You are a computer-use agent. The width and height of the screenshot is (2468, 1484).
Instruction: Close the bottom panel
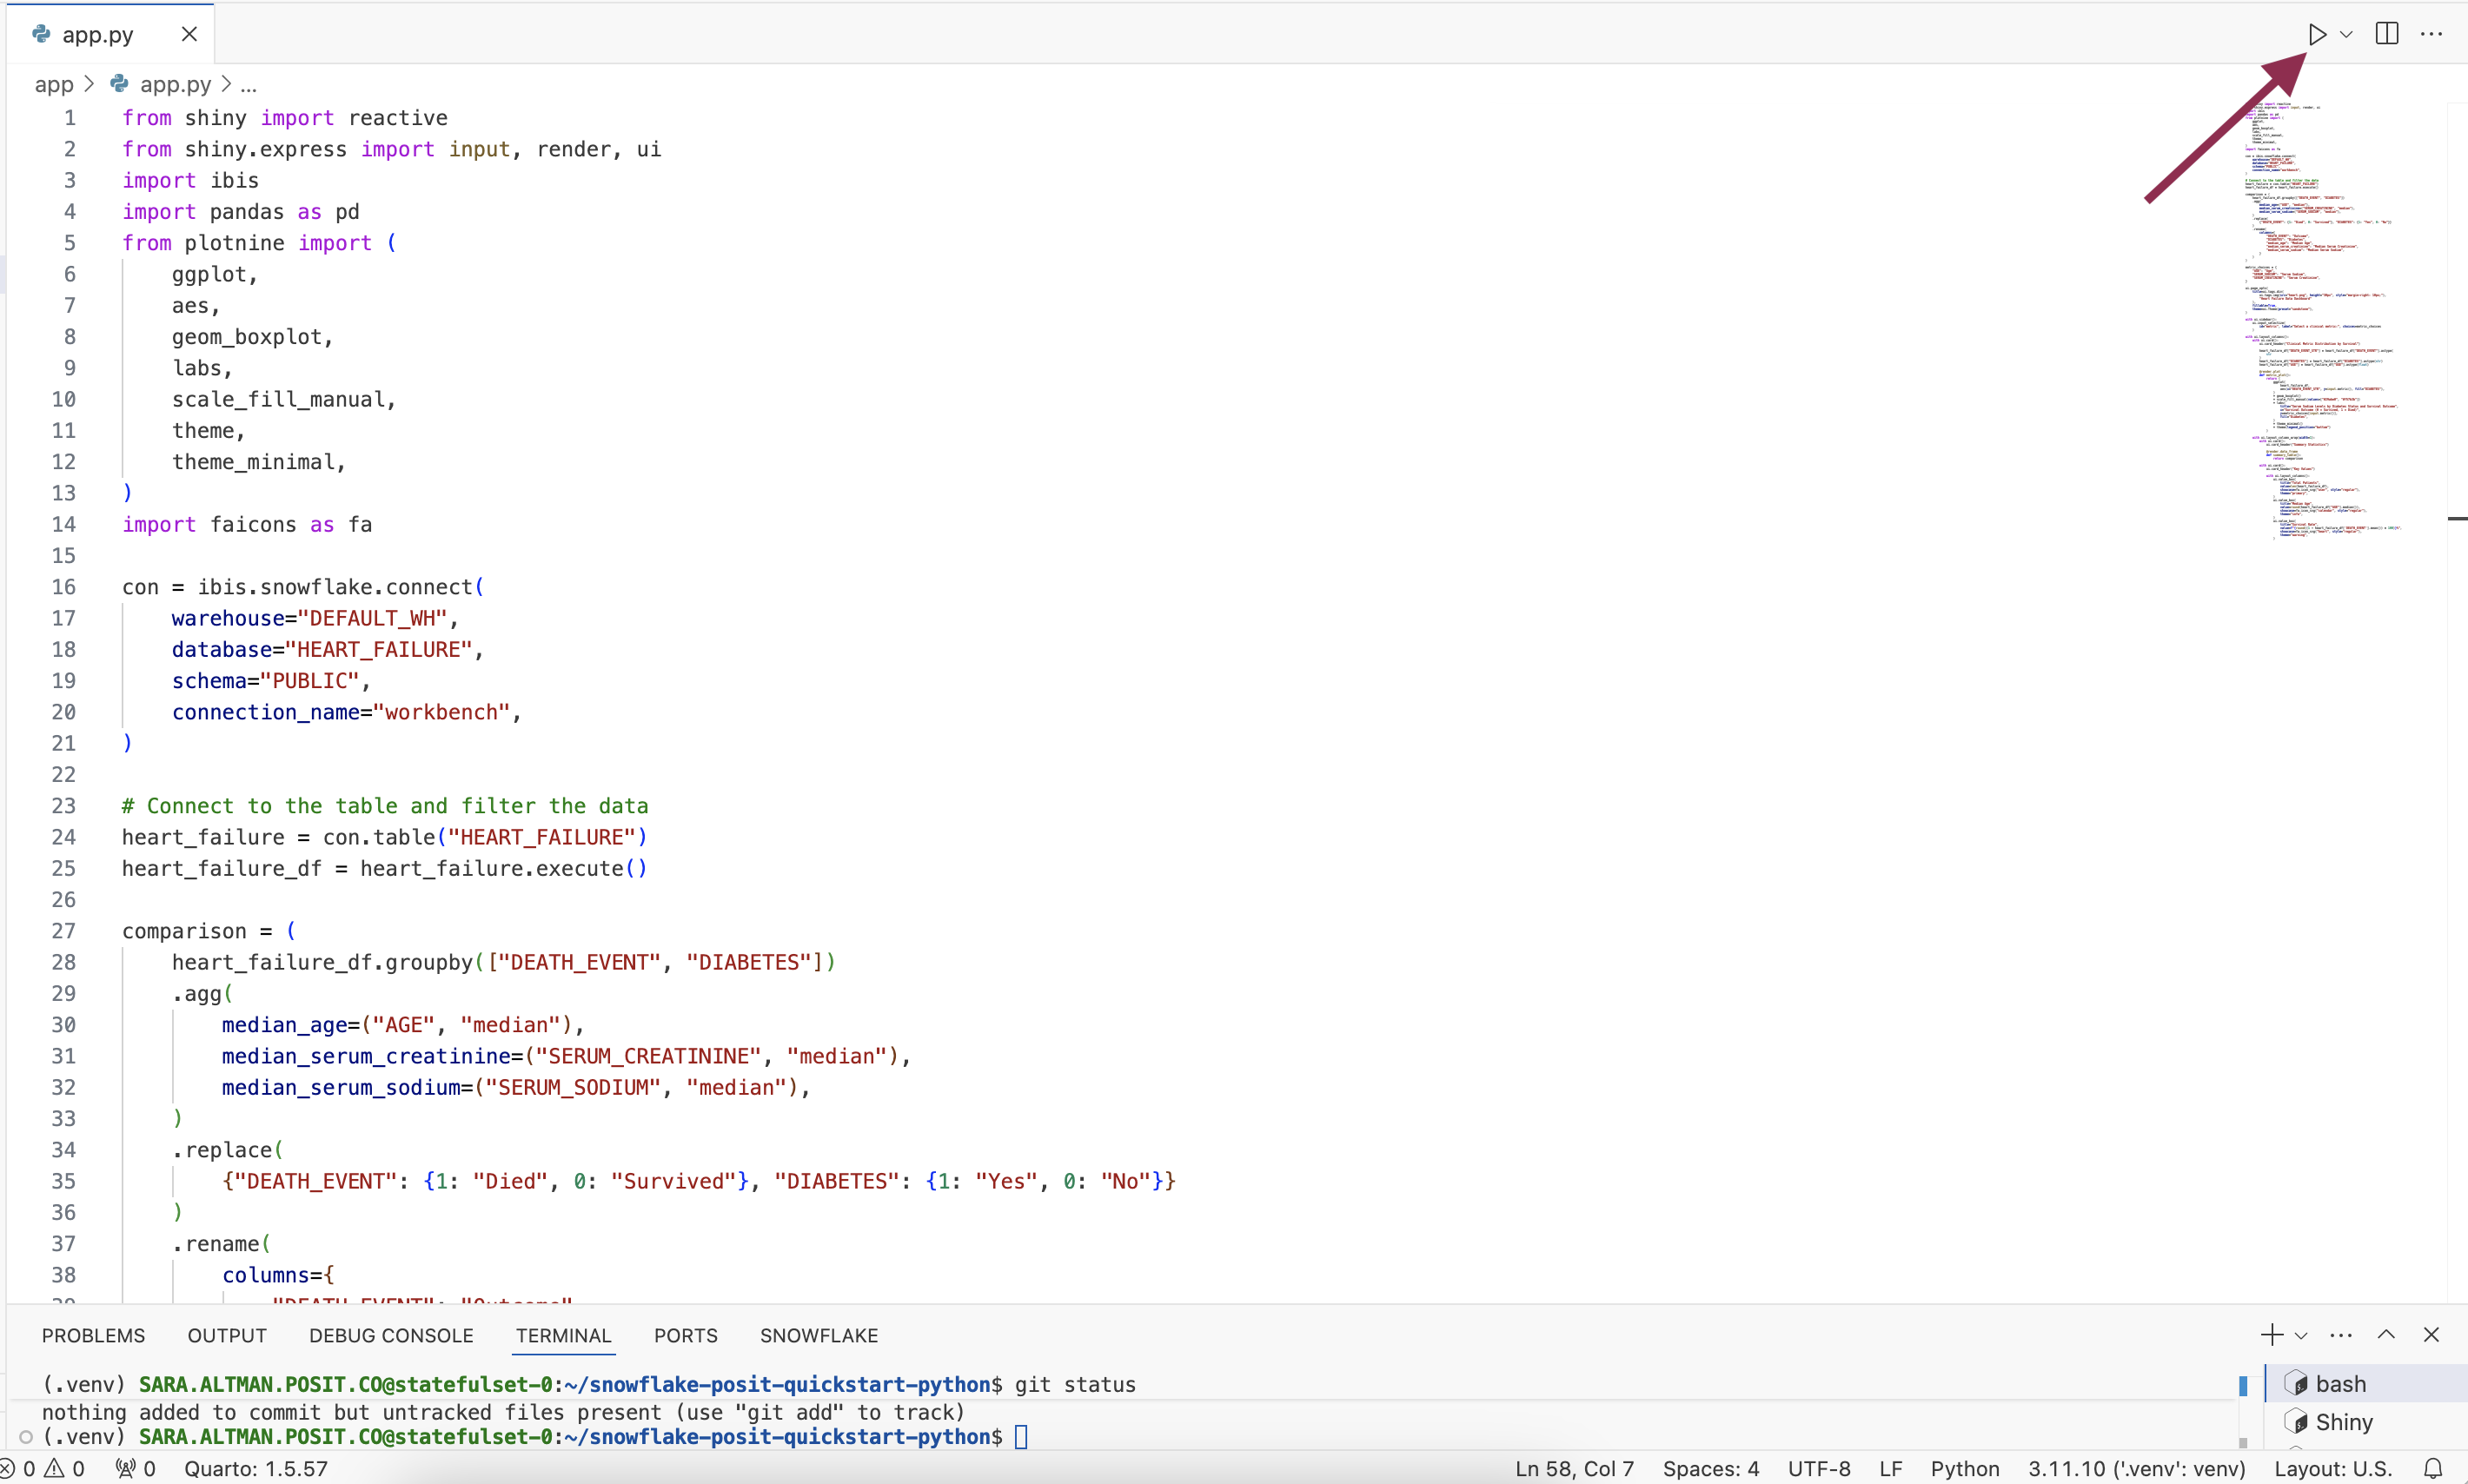(x=2431, y=1335)
